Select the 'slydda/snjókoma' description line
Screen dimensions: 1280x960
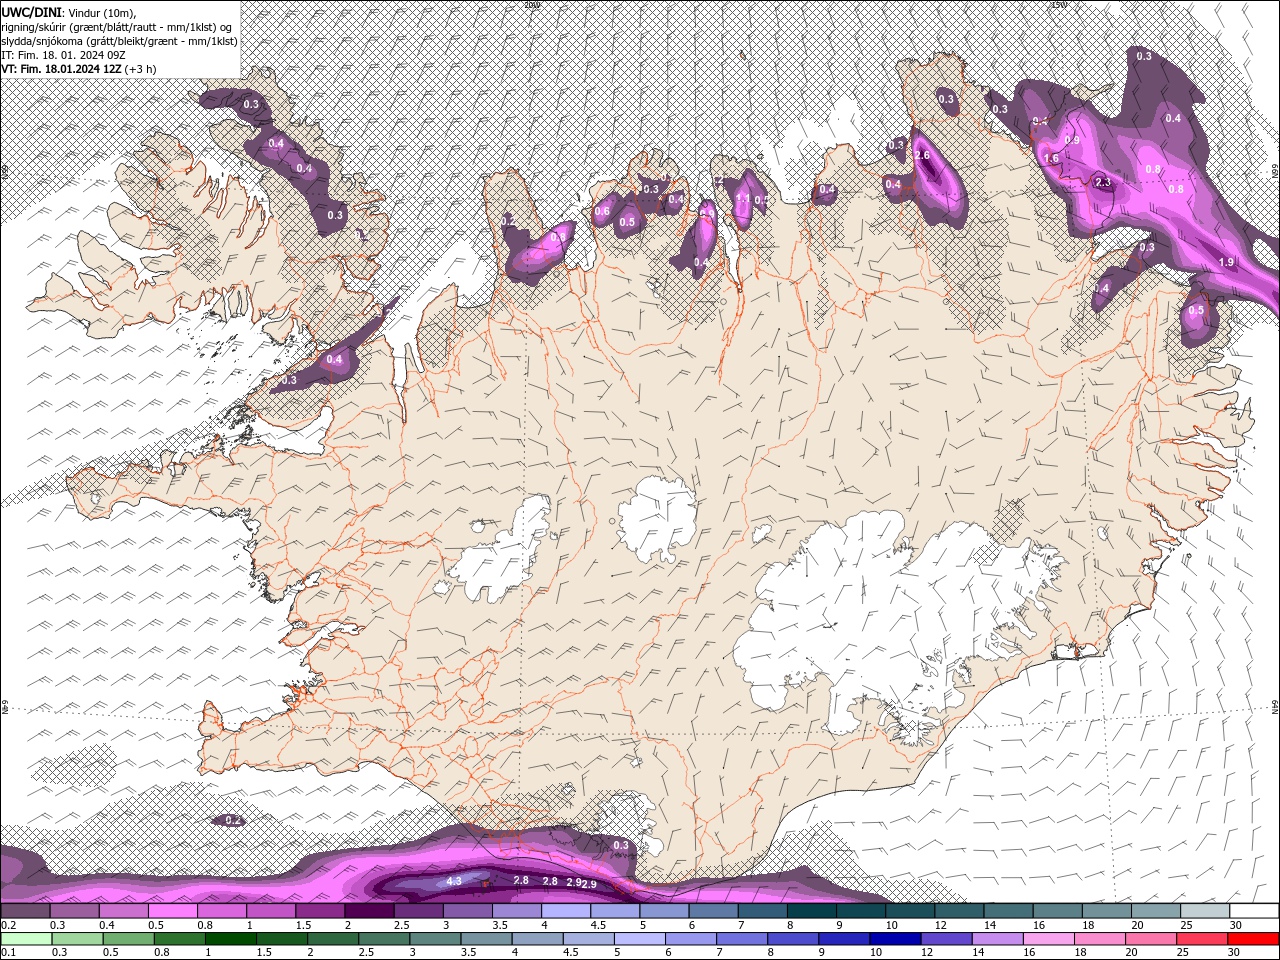coord(118,41)
